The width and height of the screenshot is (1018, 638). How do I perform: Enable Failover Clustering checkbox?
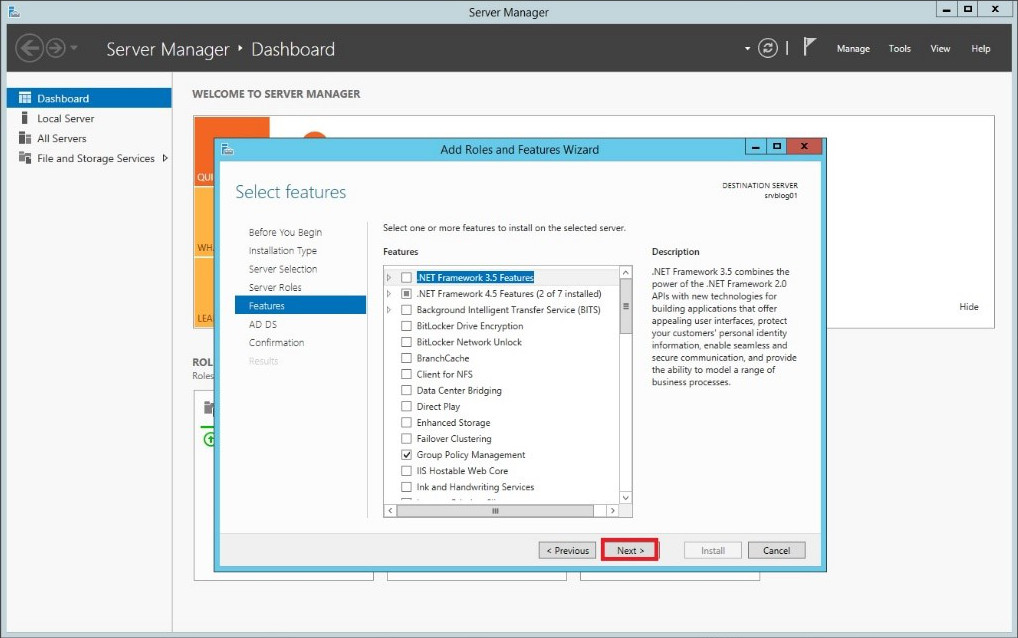pyautogui.click(x=406, y=438)
